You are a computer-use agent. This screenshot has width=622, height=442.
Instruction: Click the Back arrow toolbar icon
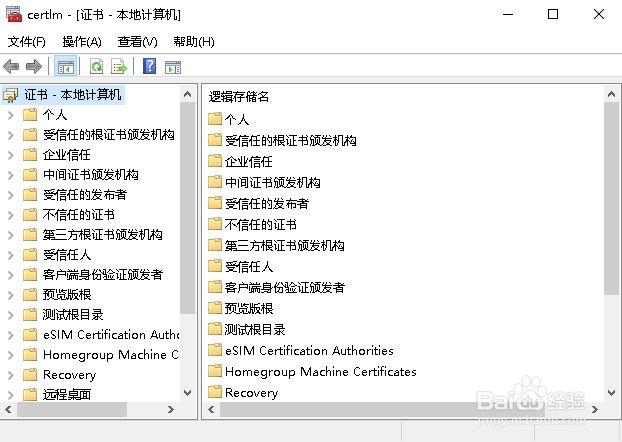click(11, 66)
